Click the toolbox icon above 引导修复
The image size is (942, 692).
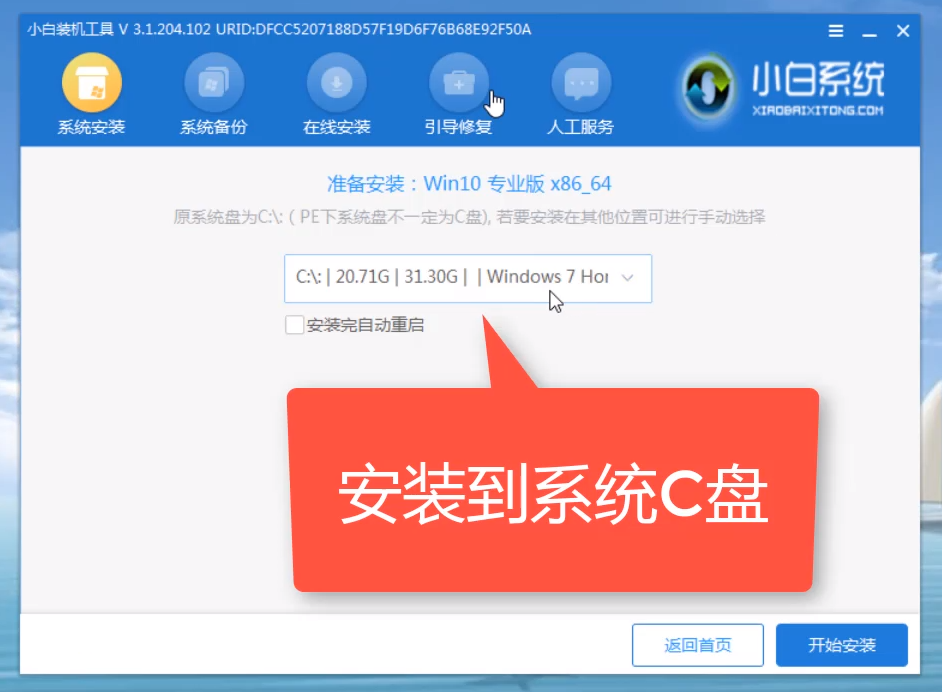pos(459,82)
